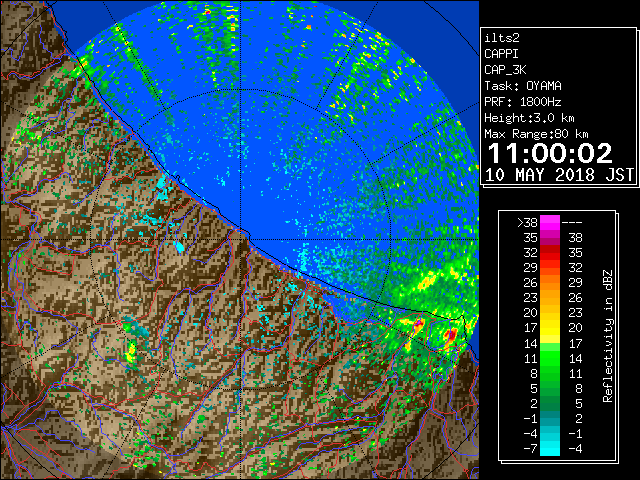Click the 'Reflectivity in dBZ' axis label

pos(608,336)
